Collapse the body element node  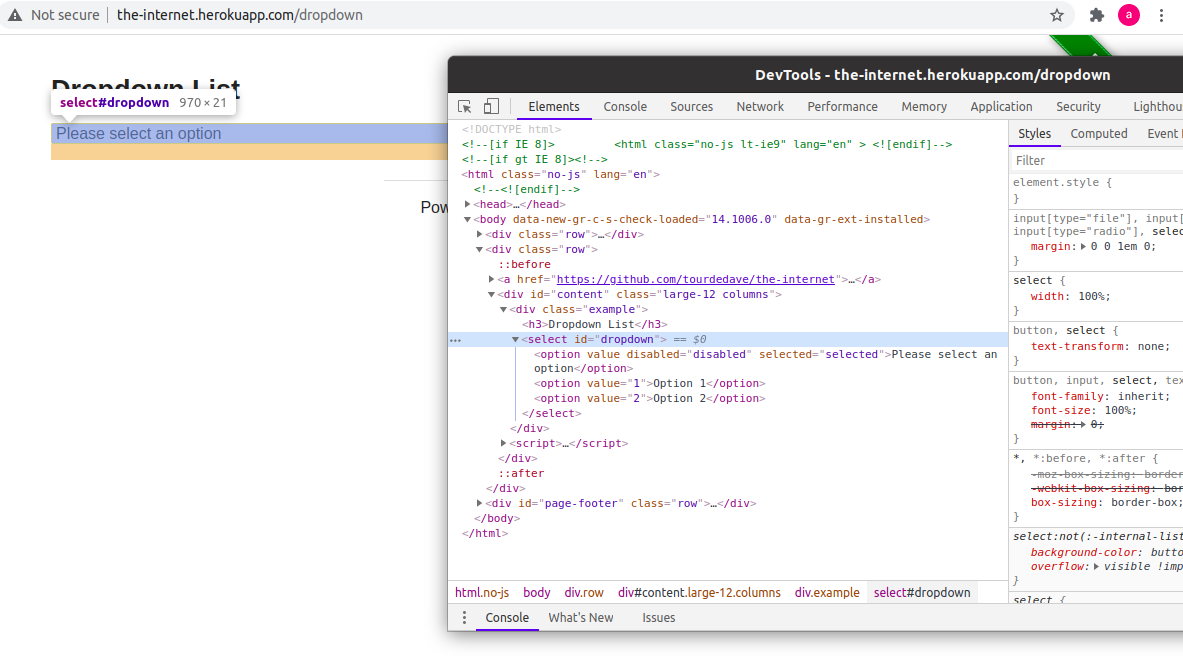point(466,218)
